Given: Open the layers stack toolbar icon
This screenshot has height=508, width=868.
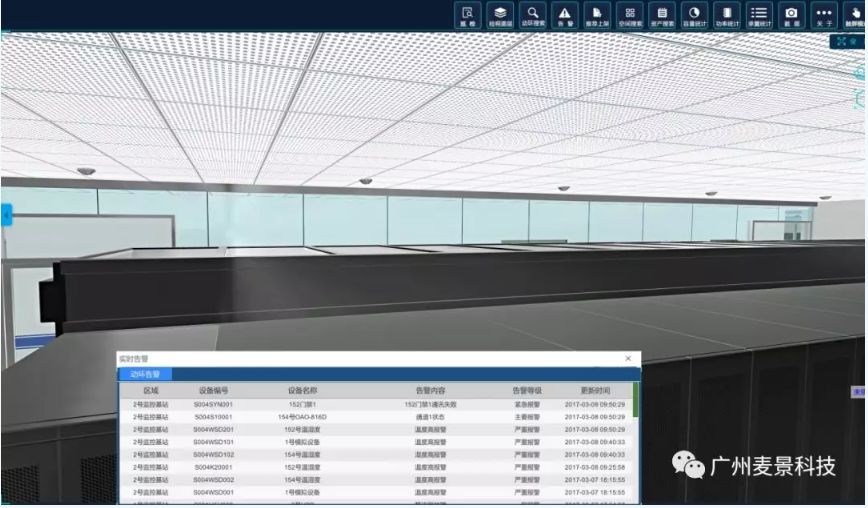Looking at the screenshot, I should 501,15.
